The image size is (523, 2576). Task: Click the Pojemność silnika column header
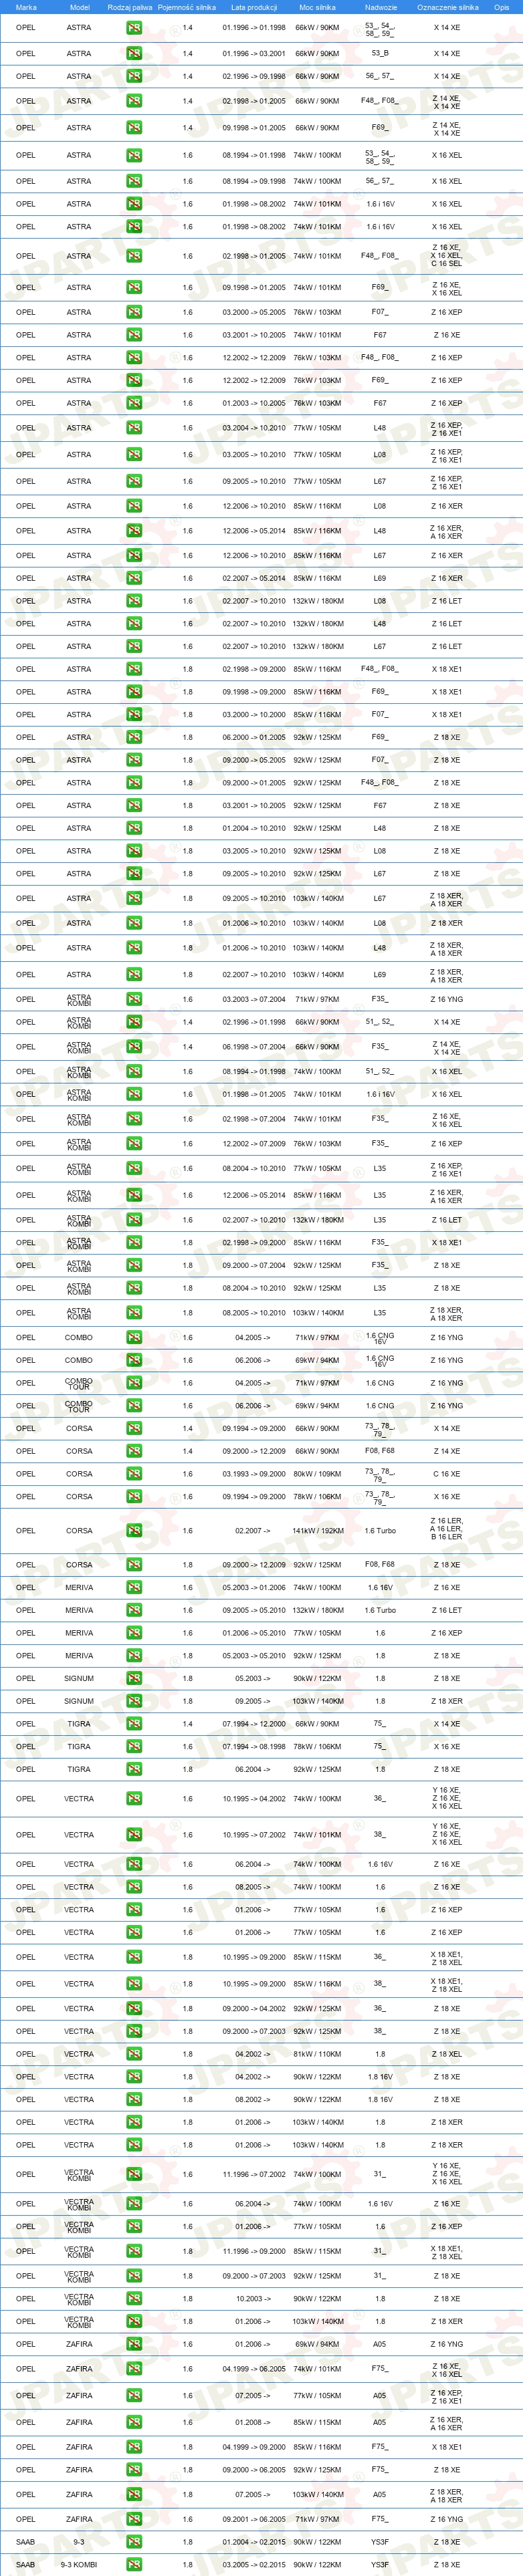click(187, 7)
